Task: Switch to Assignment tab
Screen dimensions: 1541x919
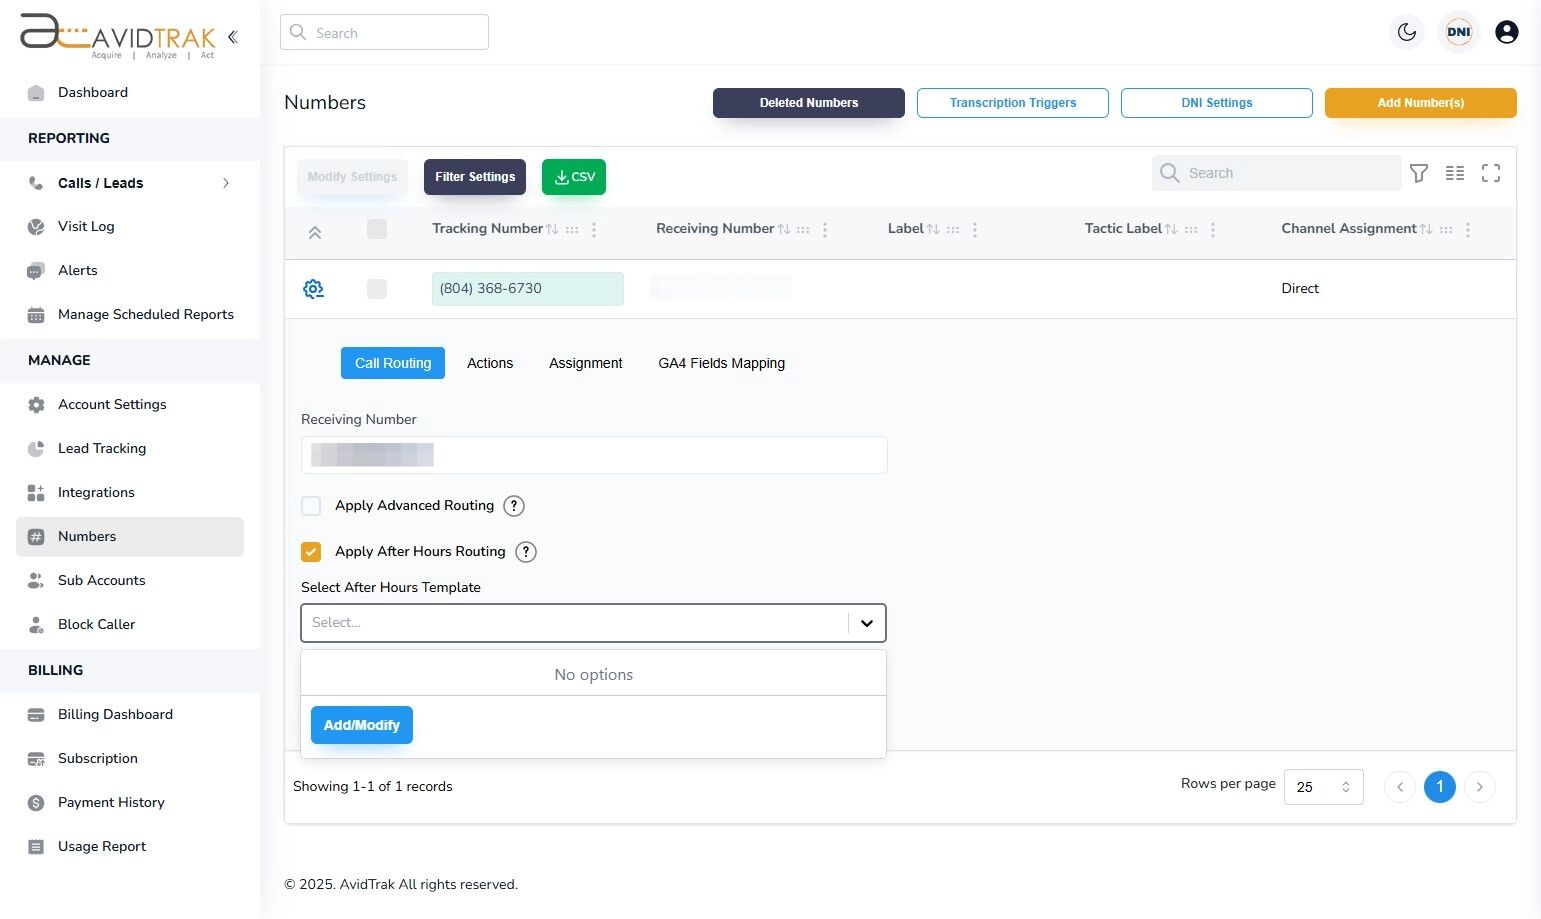Action: pos(586,363)
